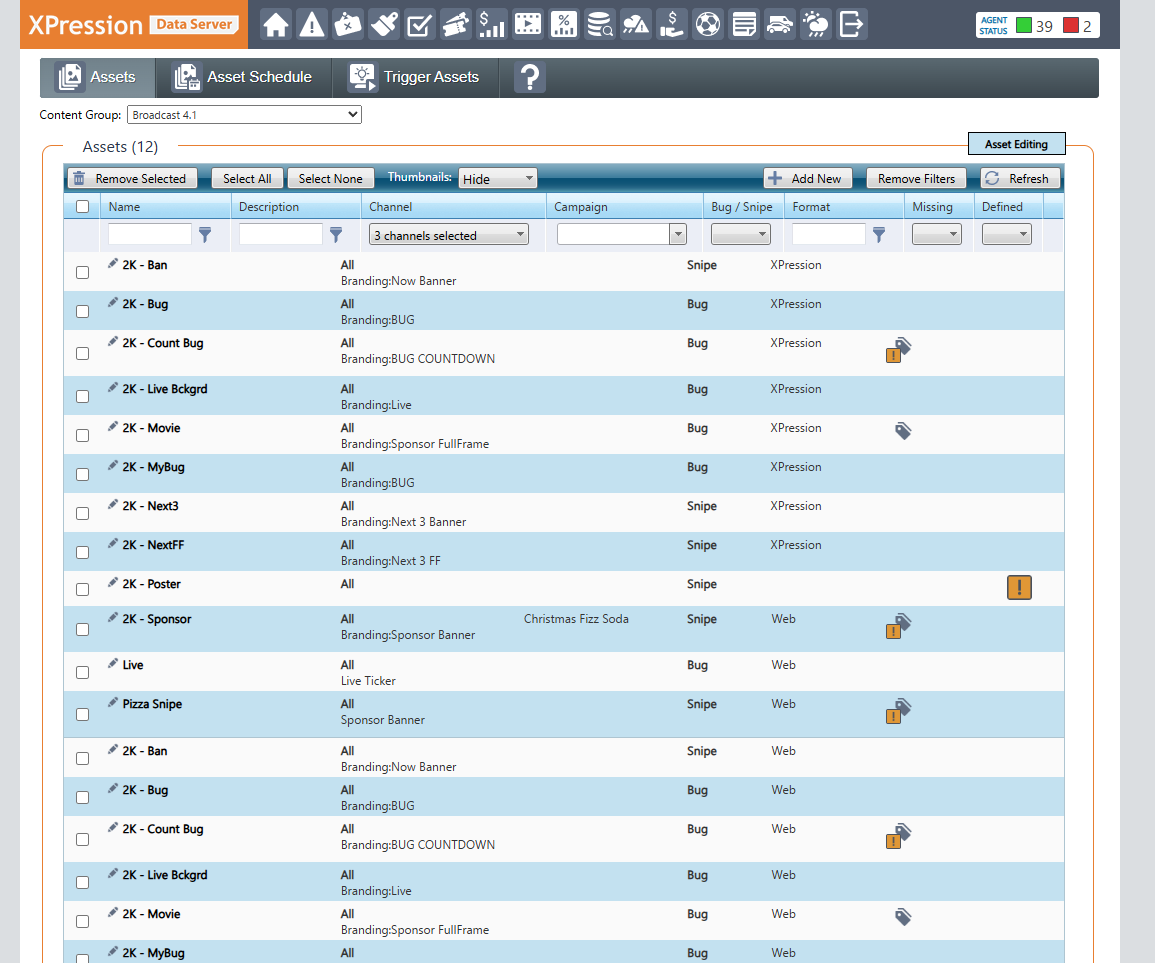Screen dimensions: 1155x963
Task: Check the box for Pizza Snipe
Action: pos(83,714)
